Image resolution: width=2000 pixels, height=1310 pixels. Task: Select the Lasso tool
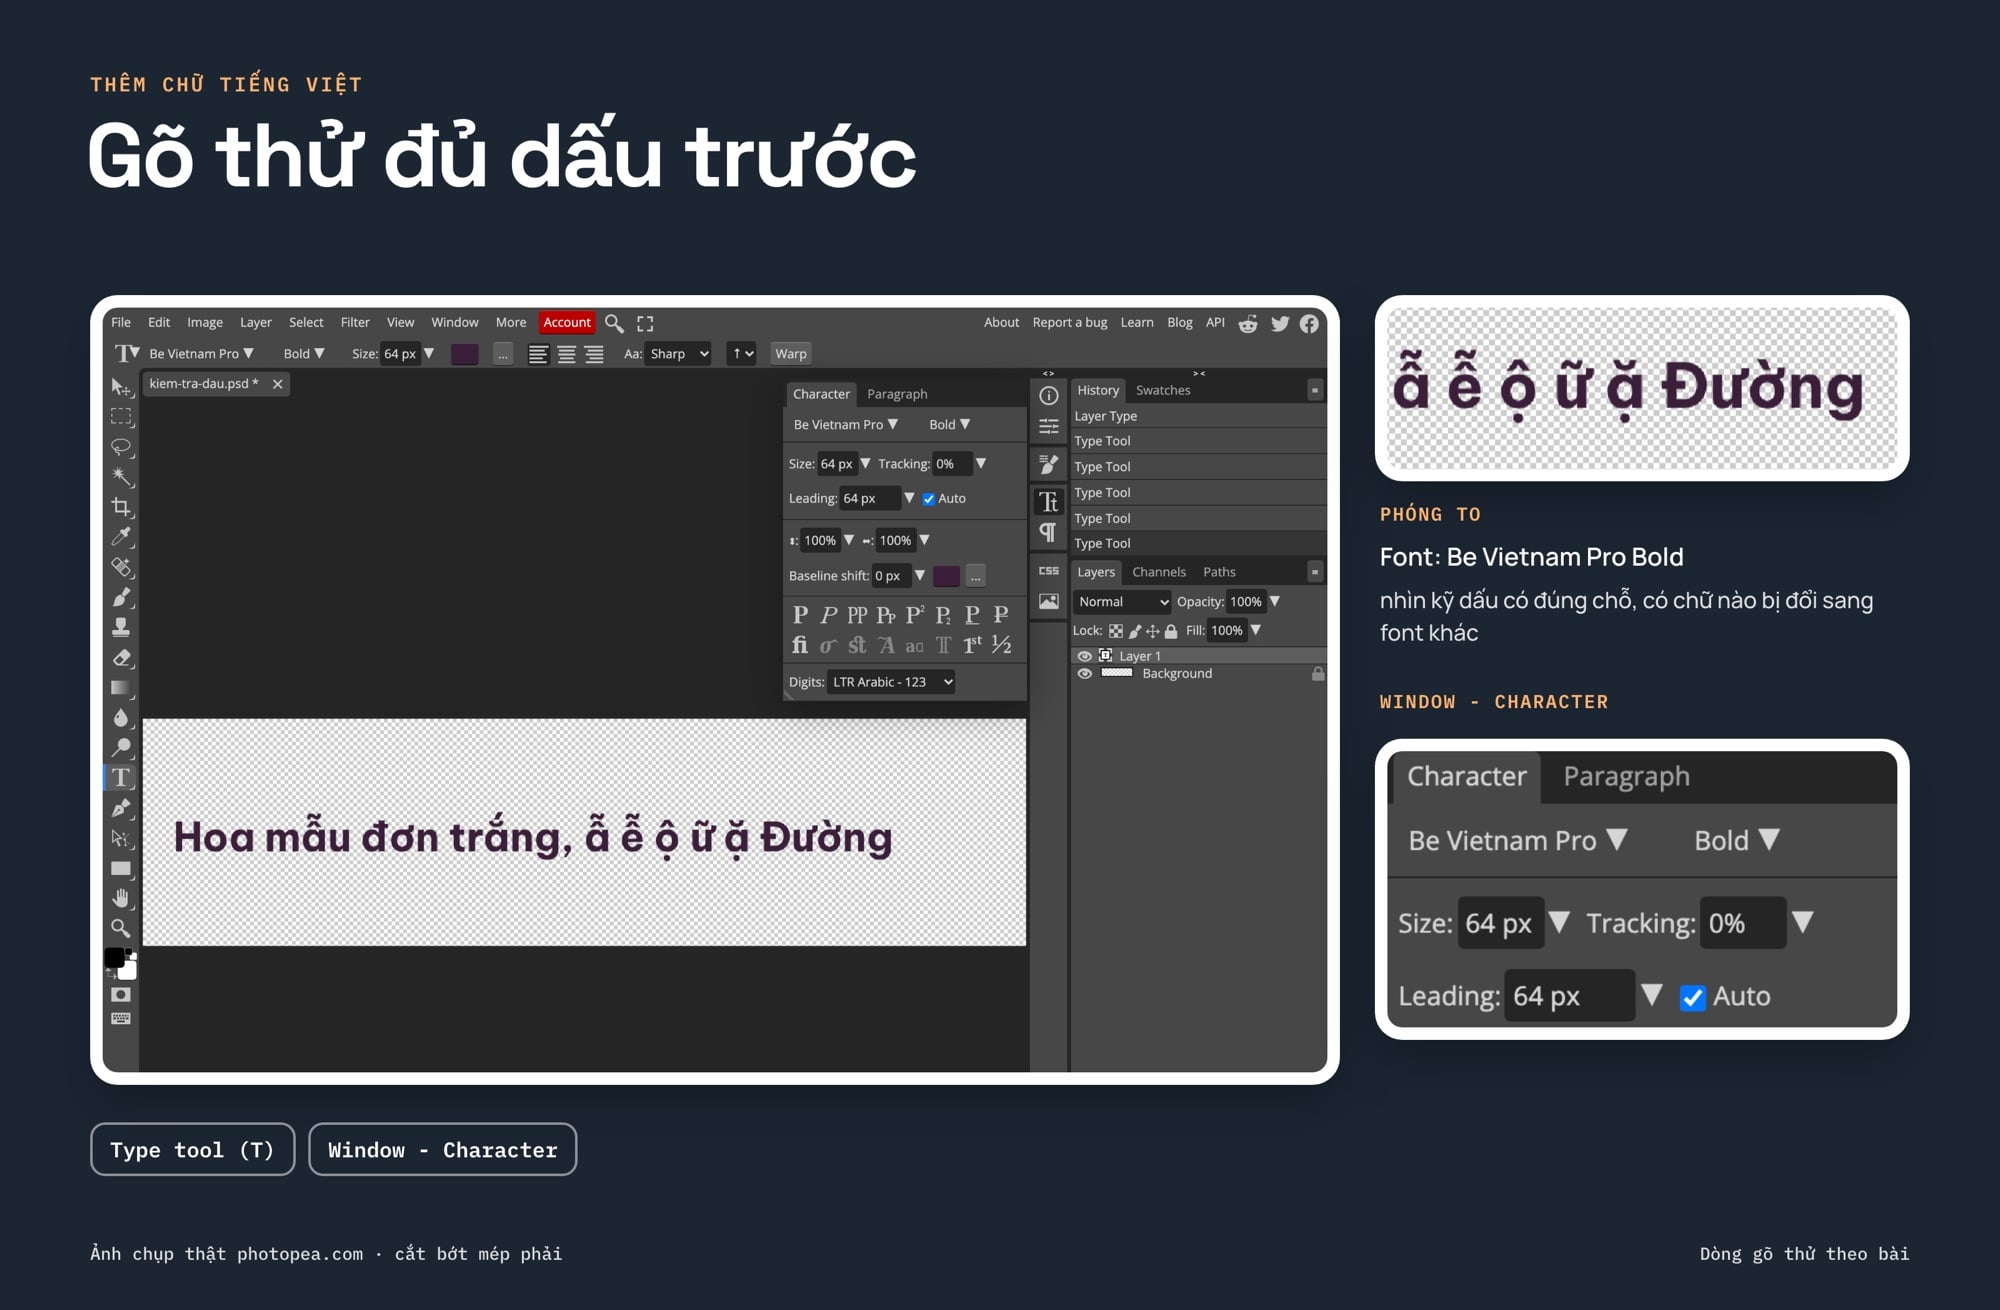pyautogui.click(x=121, y=447)
